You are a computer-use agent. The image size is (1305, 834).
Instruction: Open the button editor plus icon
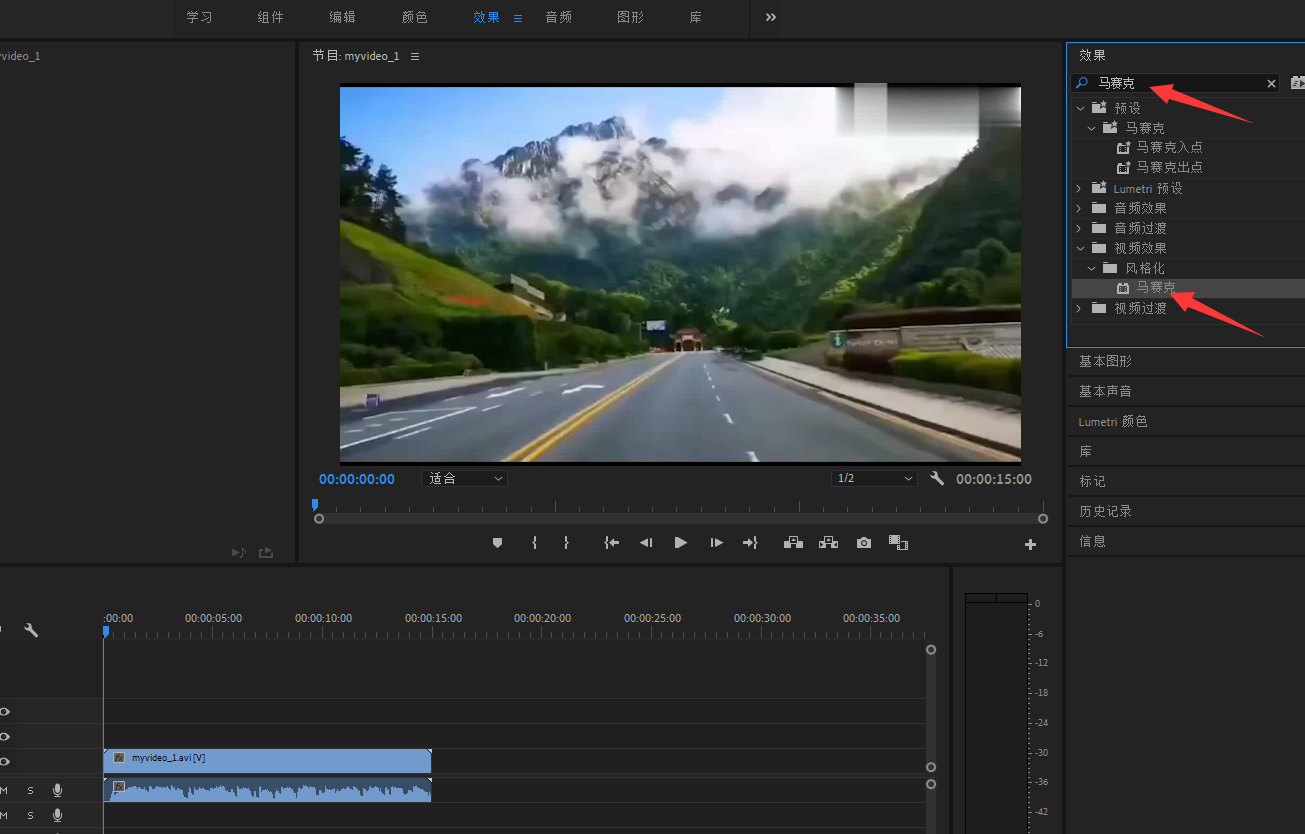[1030, 545]
